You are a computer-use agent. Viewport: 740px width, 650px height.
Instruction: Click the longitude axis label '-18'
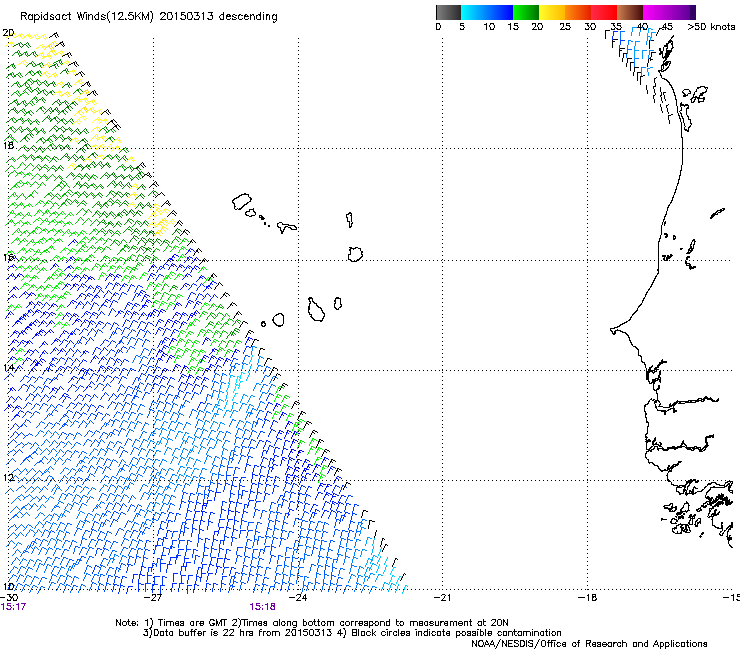pyautogui.click(x=587, y=598)
